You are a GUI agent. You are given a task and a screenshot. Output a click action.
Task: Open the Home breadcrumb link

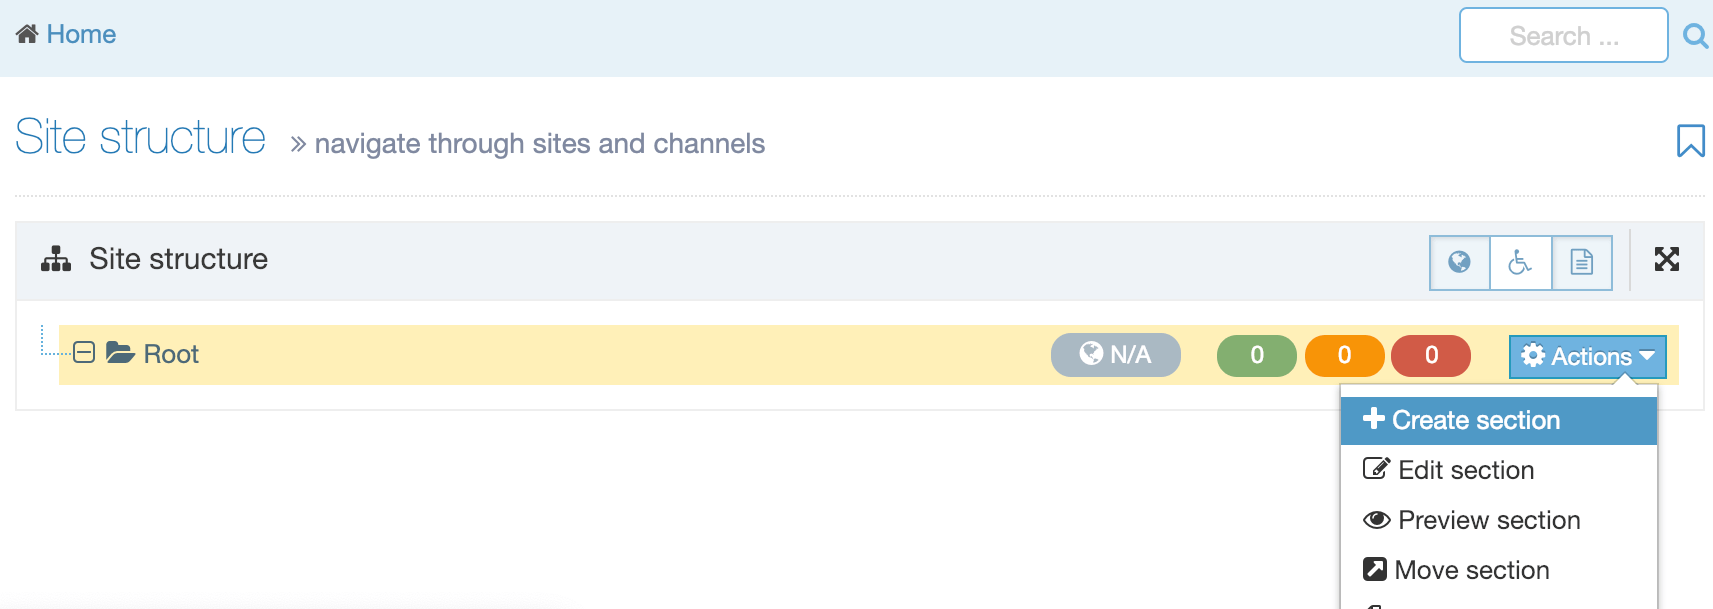[81, 35]
